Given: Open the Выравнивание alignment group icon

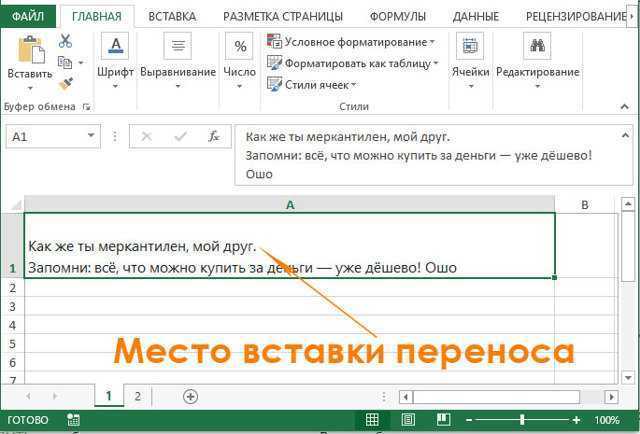Looking at the screenshot, I should click(x=178, y=46).
